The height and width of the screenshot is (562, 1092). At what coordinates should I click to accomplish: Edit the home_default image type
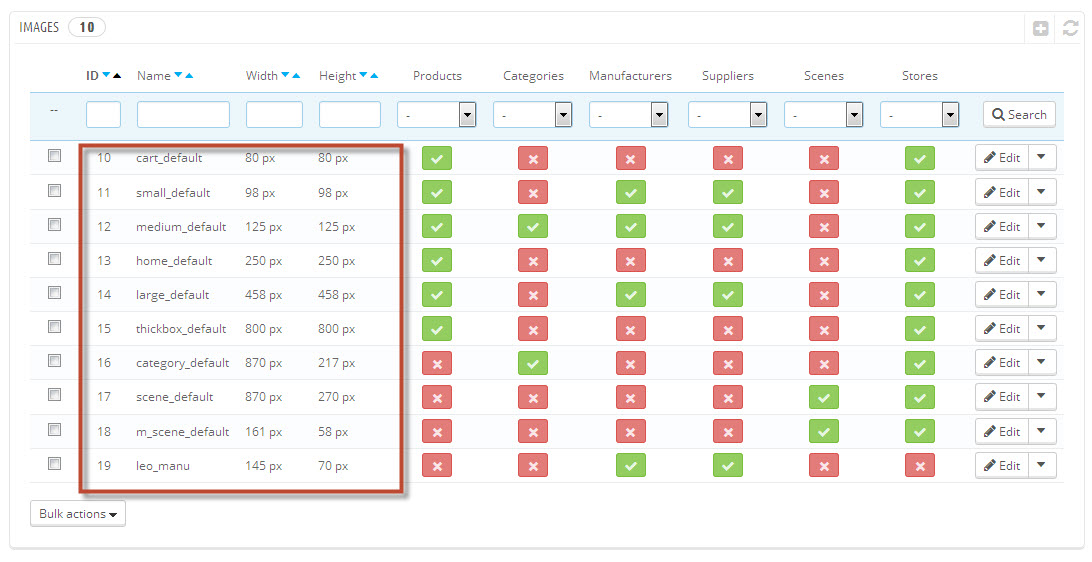(1002, 260)
